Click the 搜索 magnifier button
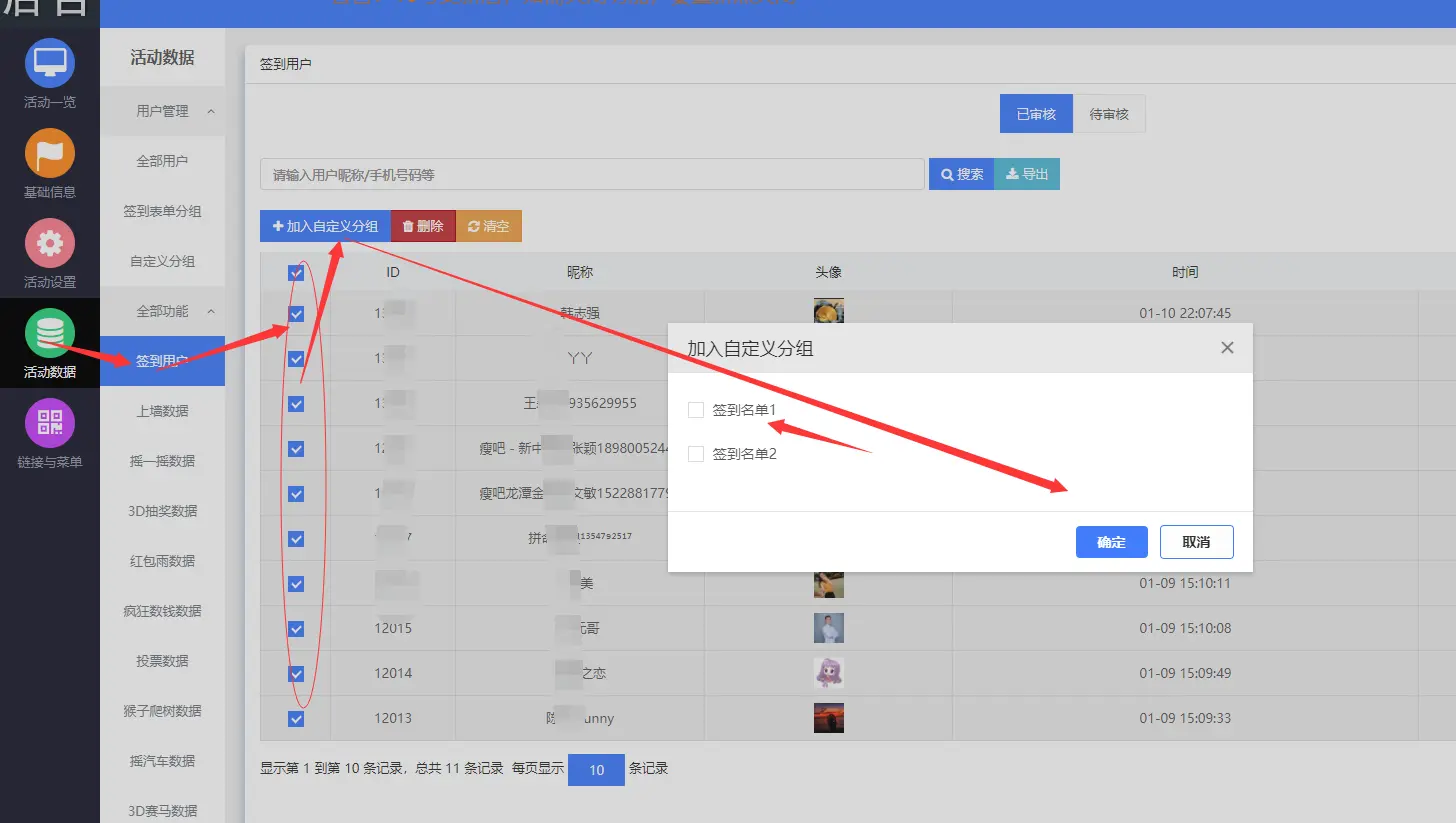 tap(961, 174)
